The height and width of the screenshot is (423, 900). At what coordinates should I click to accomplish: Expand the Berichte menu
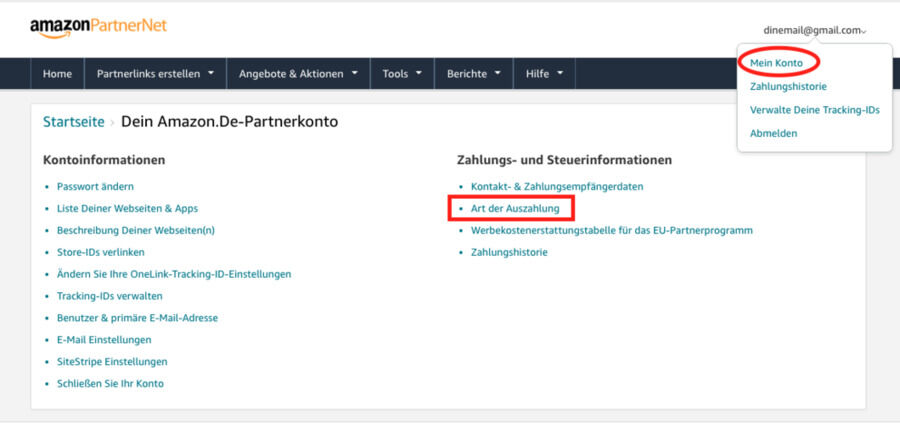point(473,74)
